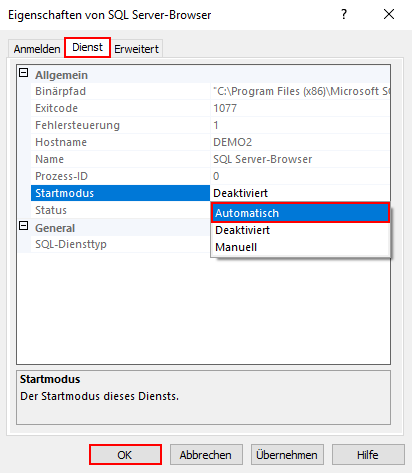Confirm with the OK button
The height and width of the screenshot is (473, 412).
pyautogui.click(x=125, y=455)
